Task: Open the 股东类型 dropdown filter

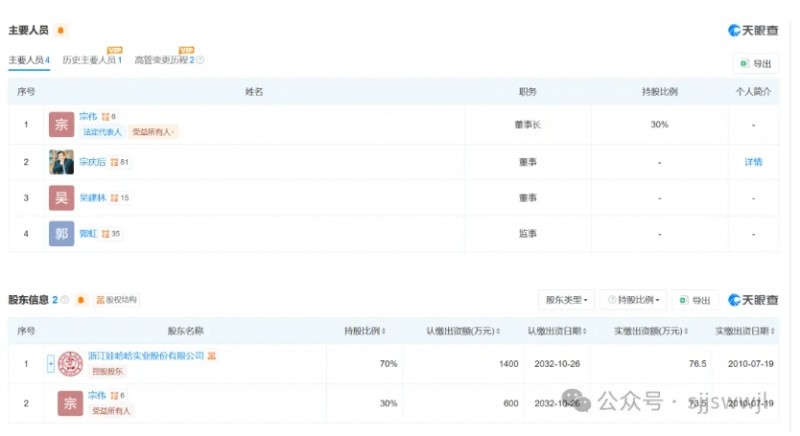Action: [567, 300]
